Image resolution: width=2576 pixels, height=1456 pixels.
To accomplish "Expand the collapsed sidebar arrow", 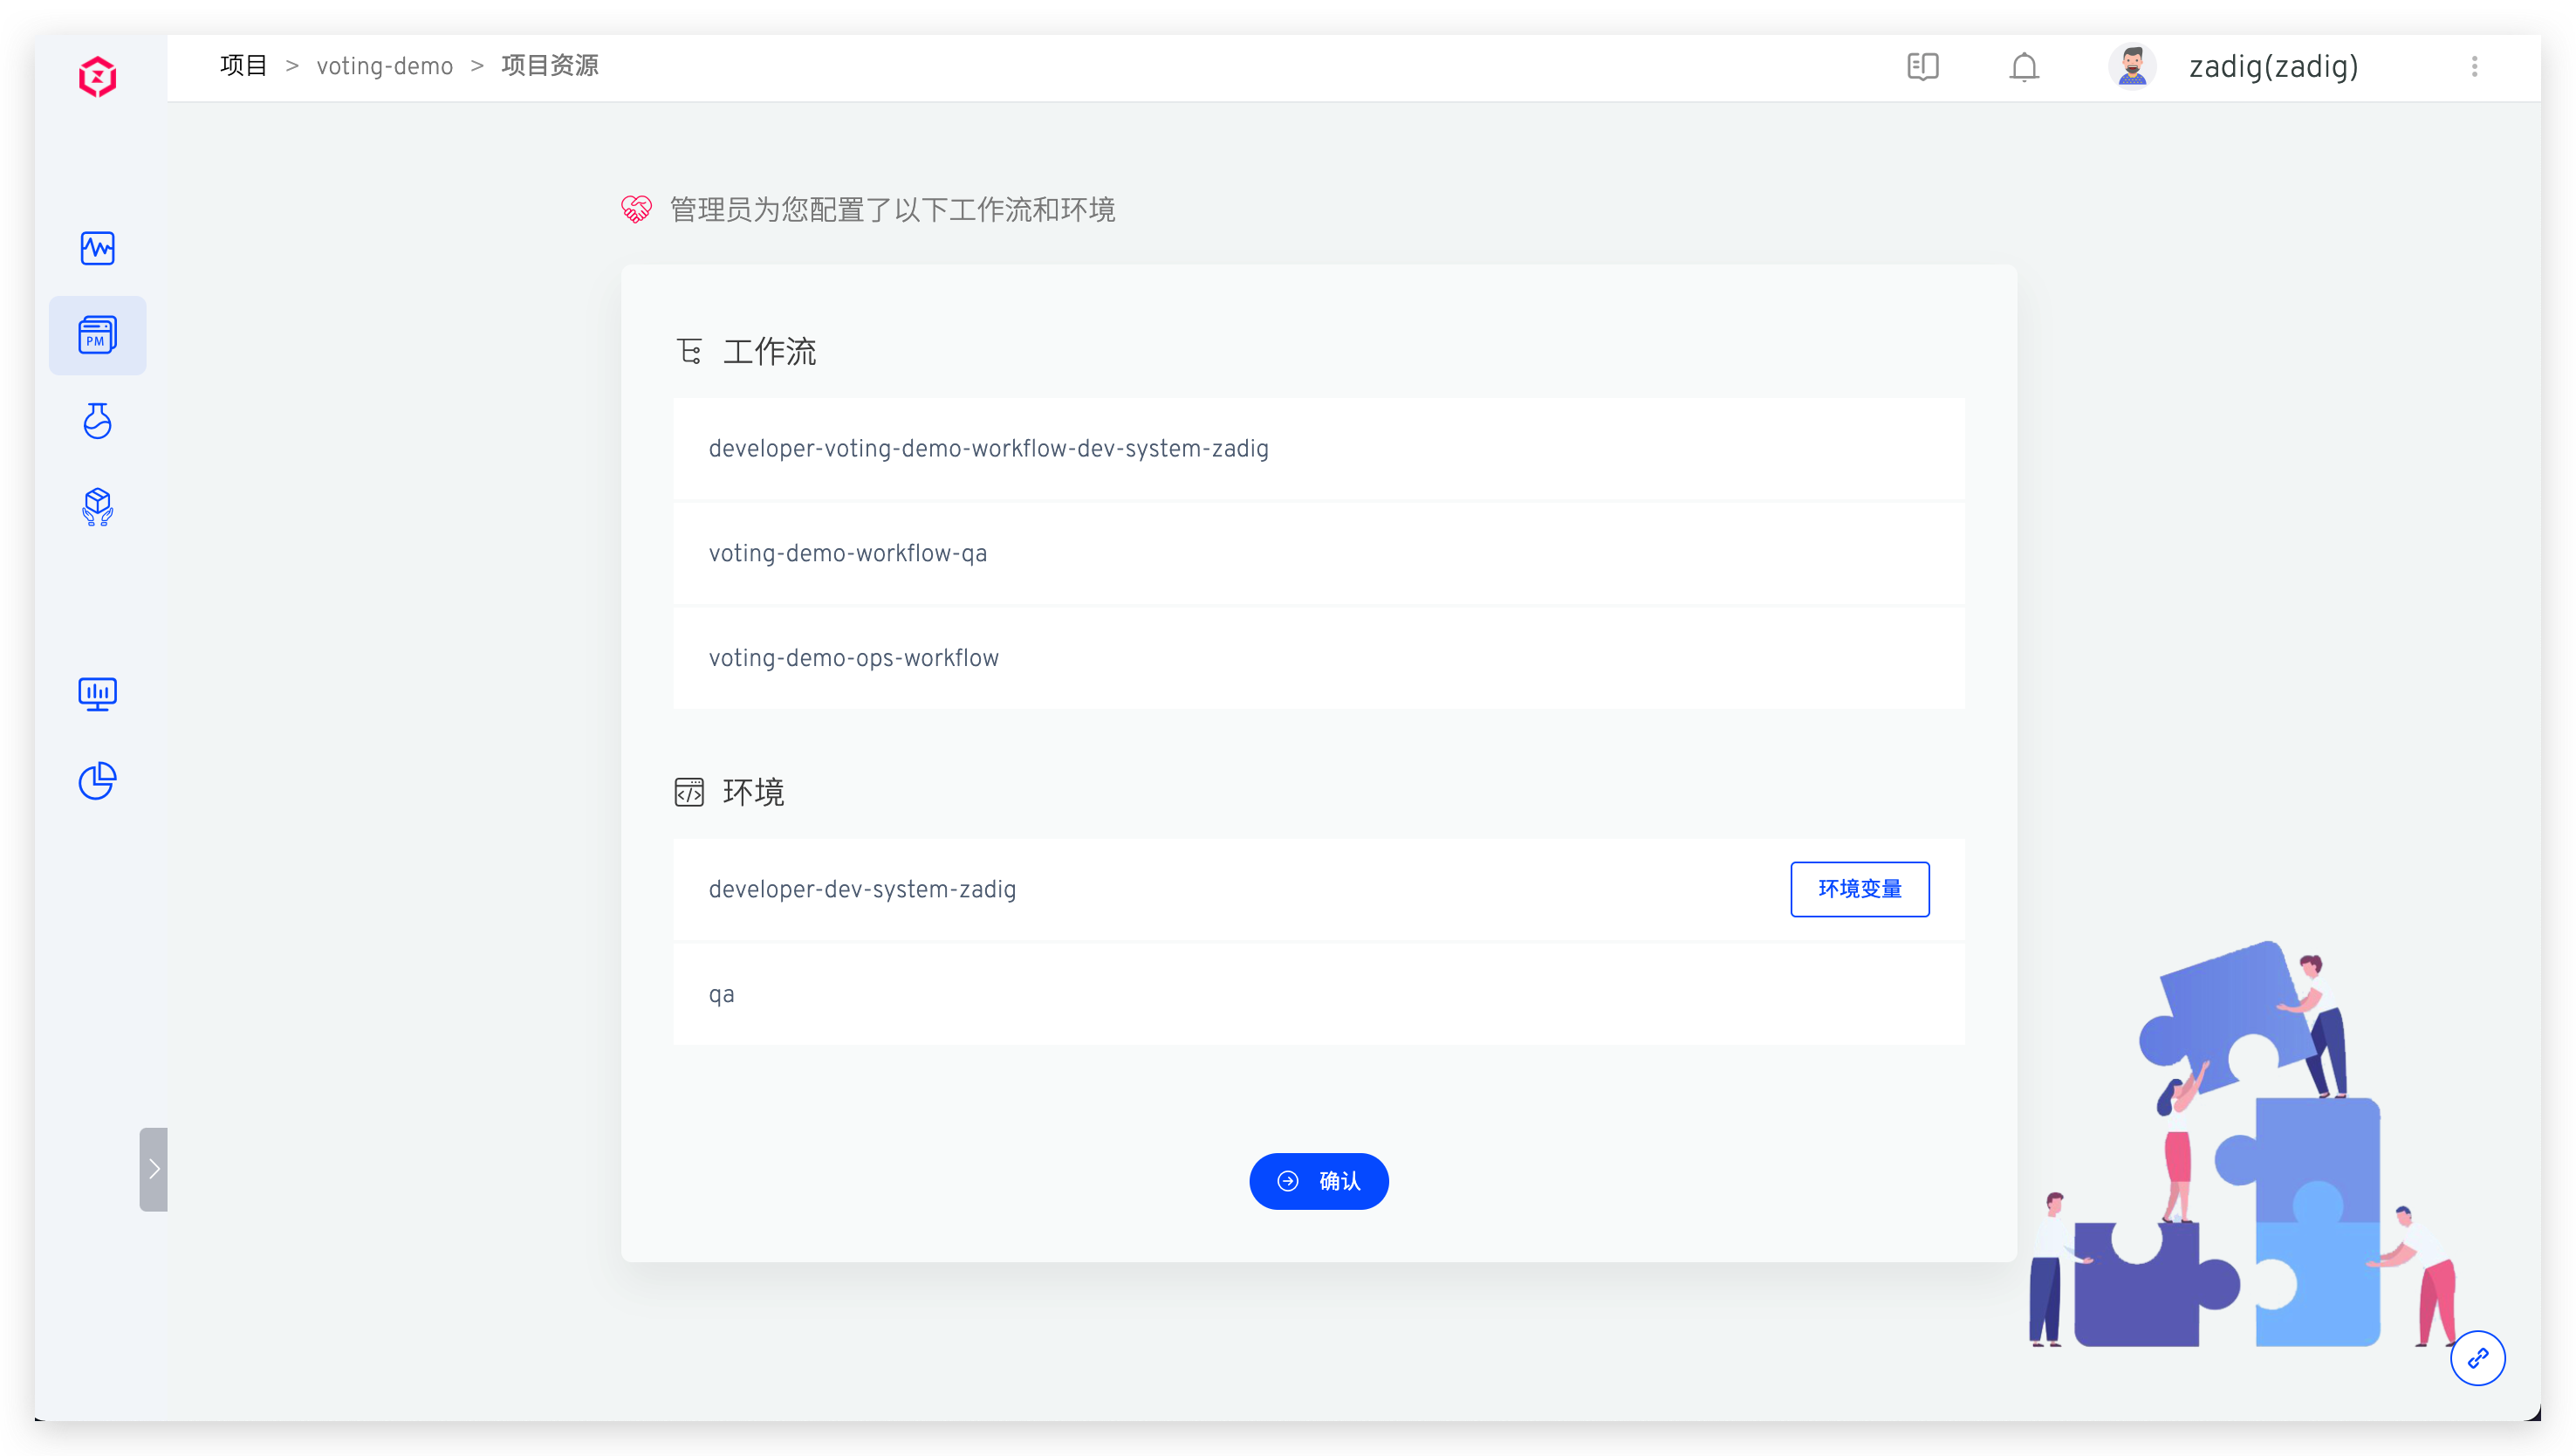I will [153, 1168].
